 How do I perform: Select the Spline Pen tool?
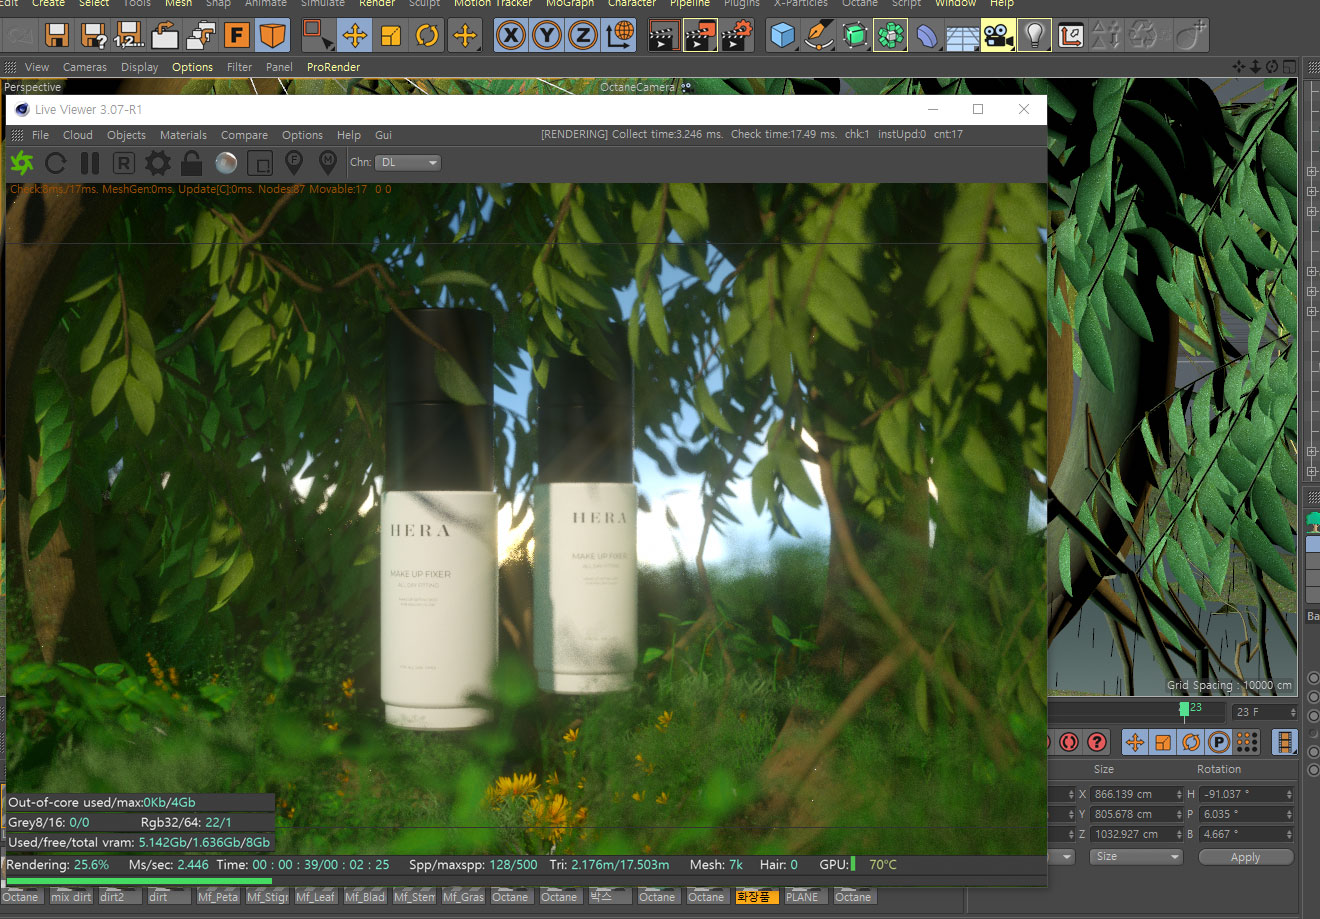pos(819,36)
